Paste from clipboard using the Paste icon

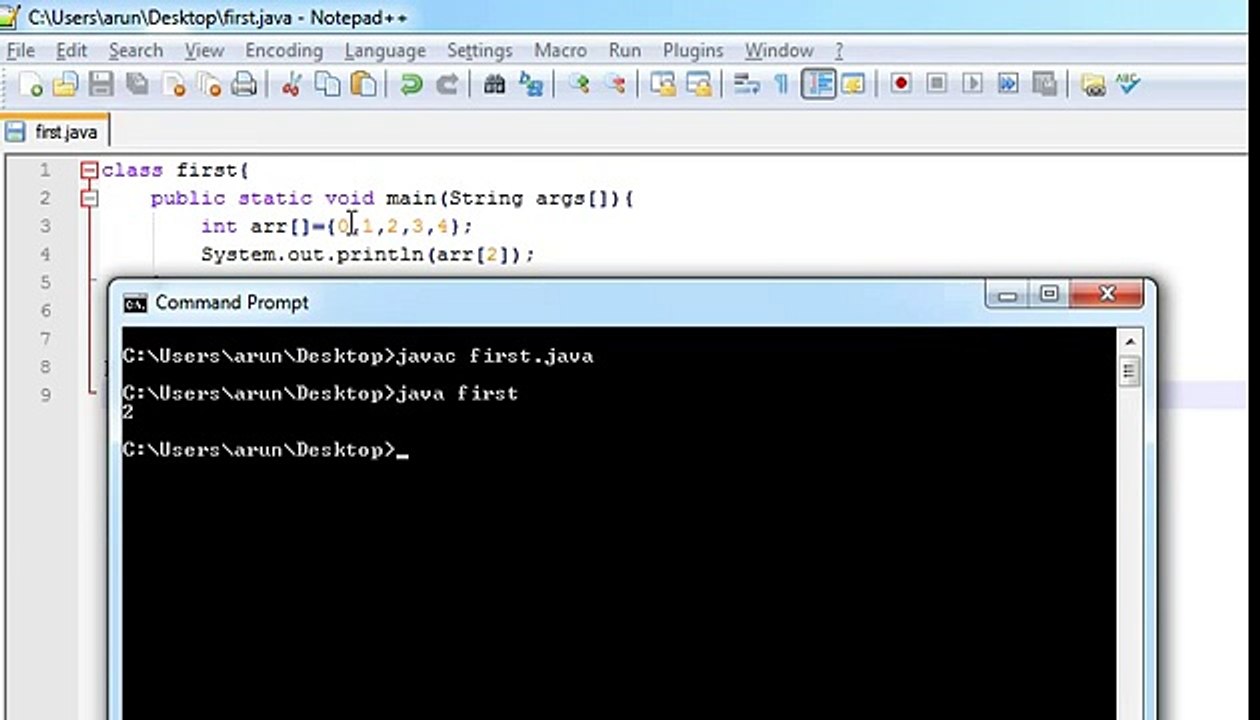coord(364,85)
